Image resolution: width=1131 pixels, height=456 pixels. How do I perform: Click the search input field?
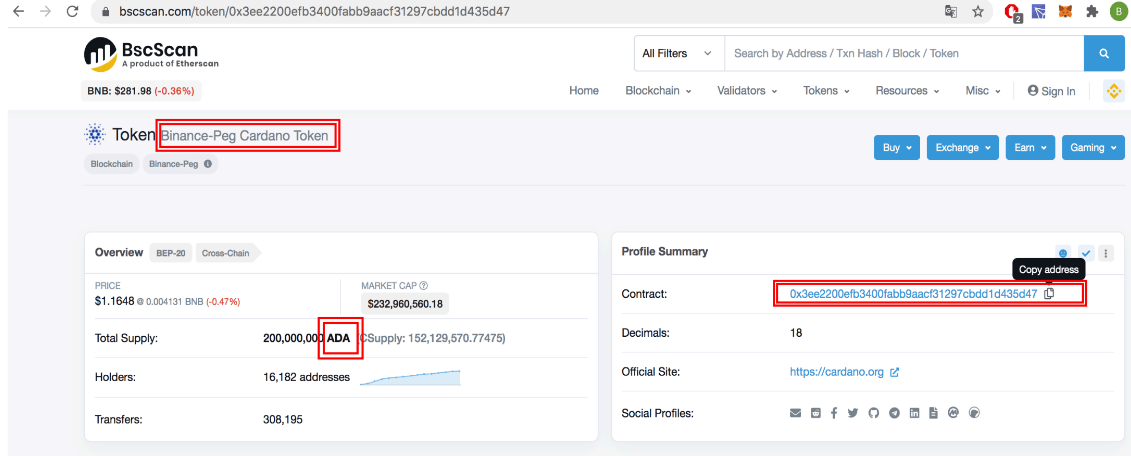[904, 53]
